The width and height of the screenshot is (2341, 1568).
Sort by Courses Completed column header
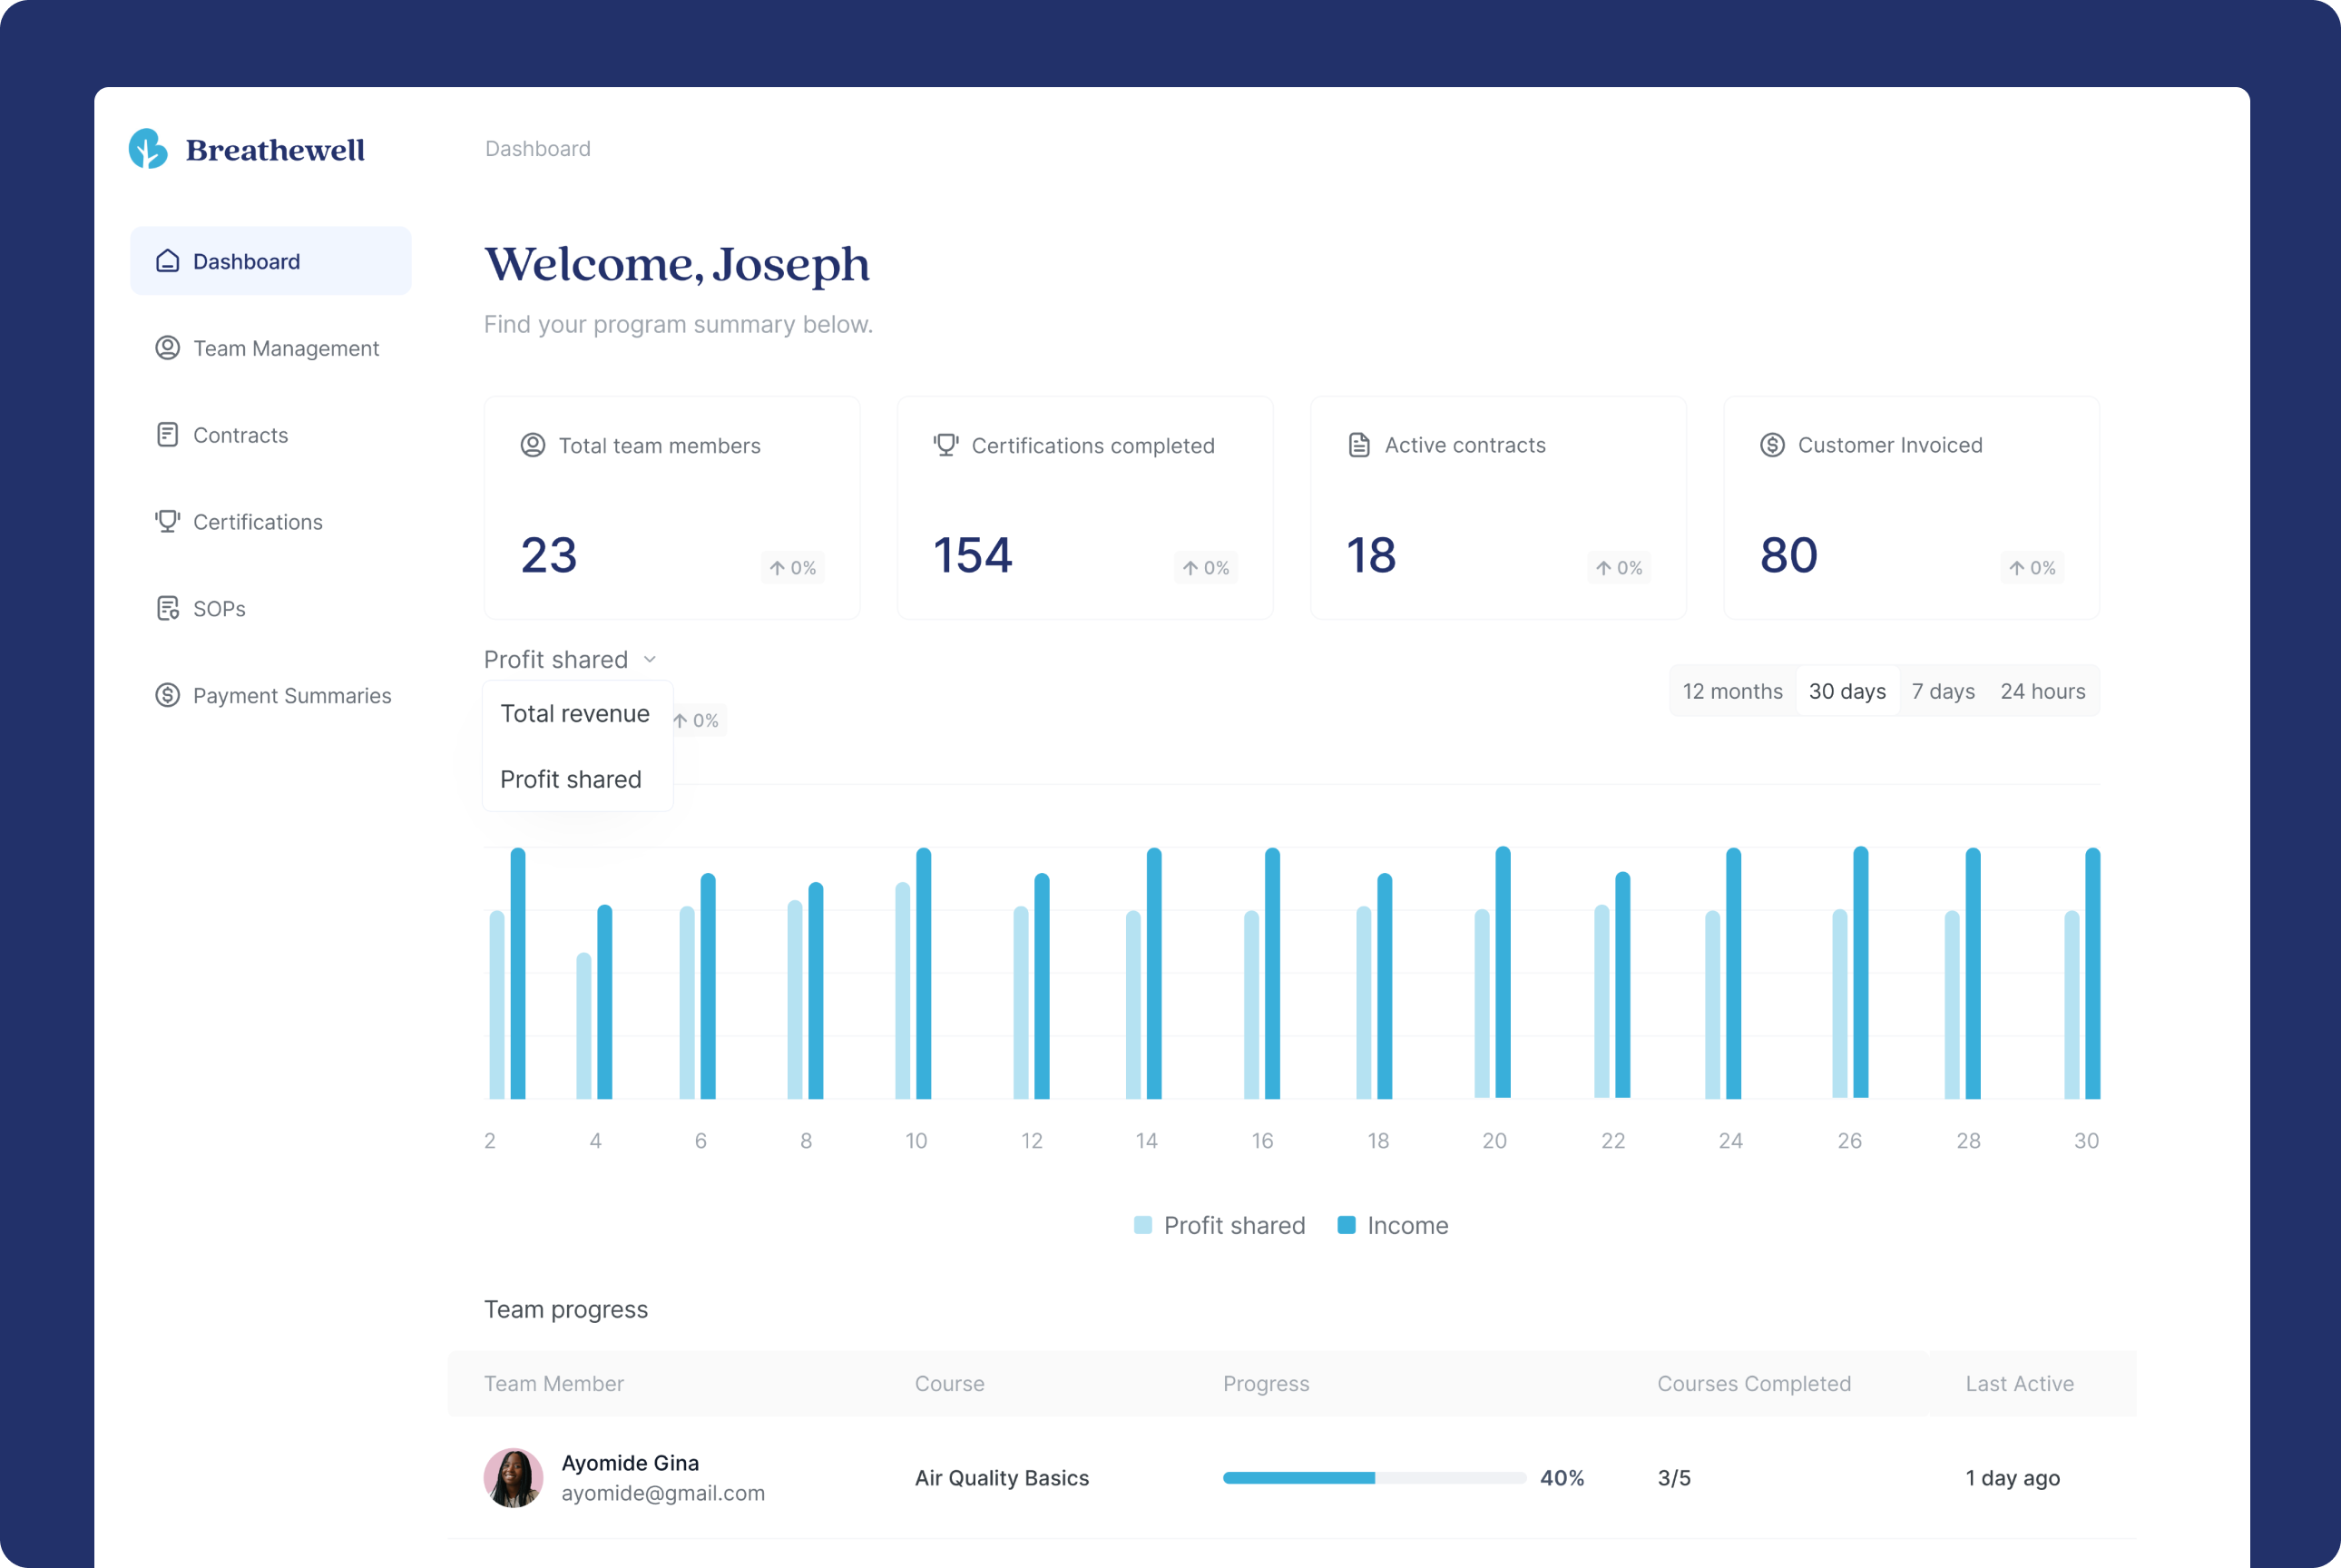point(1754,1383)
